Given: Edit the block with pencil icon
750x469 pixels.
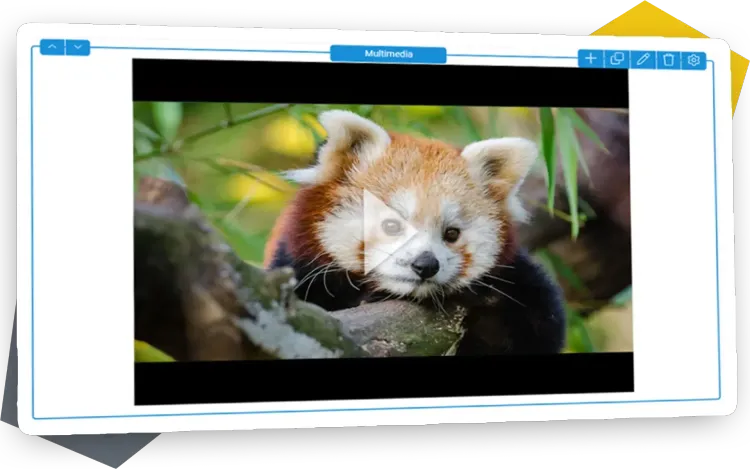Looking at the screenshot, I should [642, 59].
